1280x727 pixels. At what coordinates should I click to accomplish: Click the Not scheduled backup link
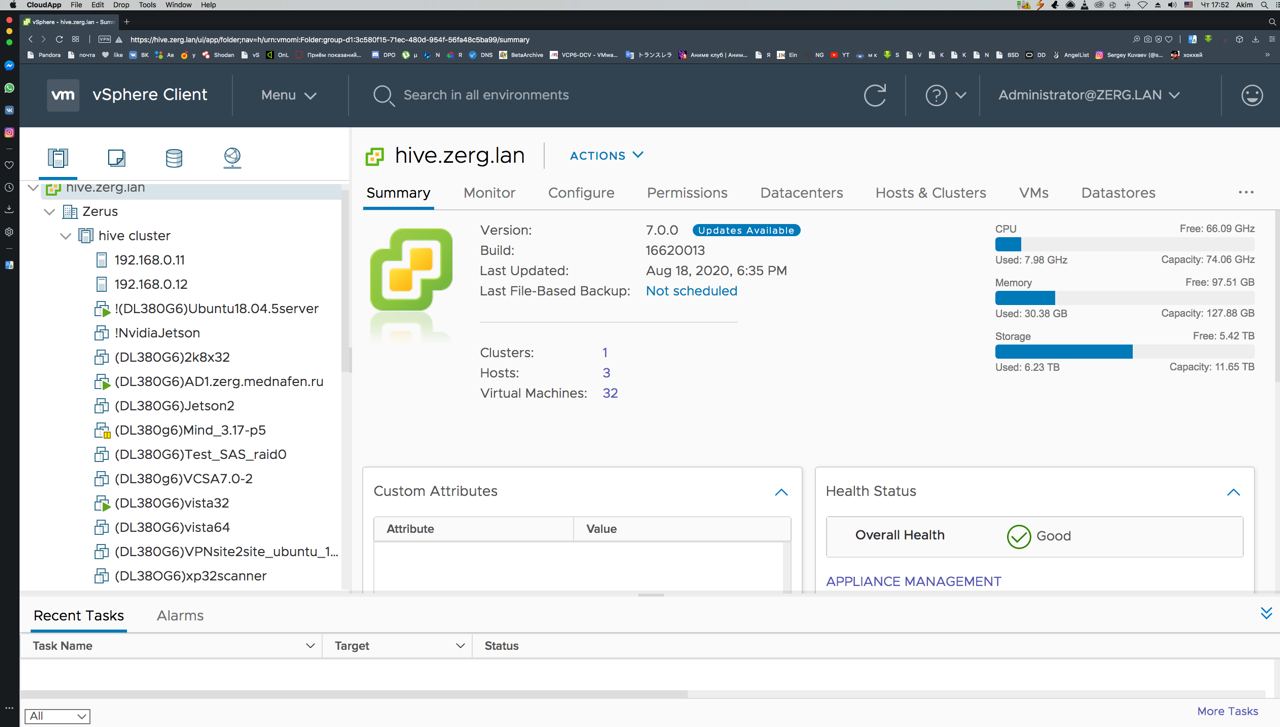(x=691, y=291)
